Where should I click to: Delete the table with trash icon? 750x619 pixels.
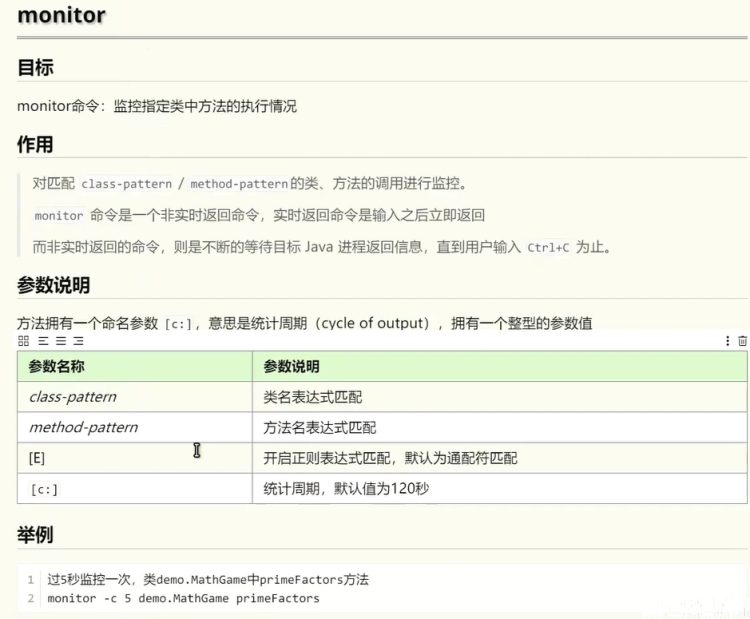742,341
